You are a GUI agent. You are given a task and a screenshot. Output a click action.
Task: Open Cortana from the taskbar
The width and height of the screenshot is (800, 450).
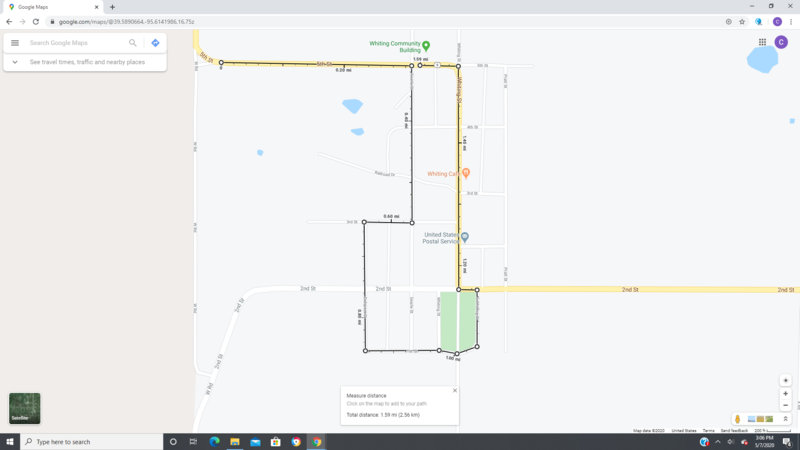coord(173,442)
